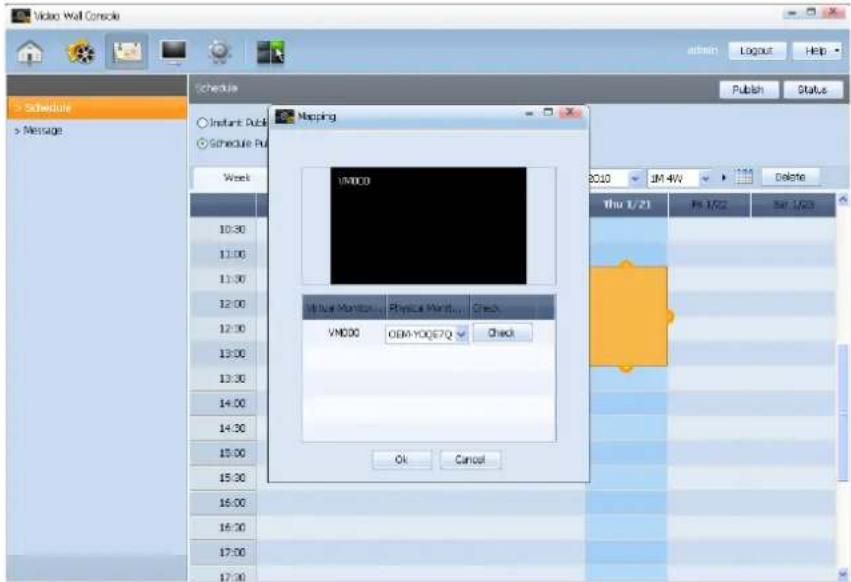Image resolution: width=851 pixels, height=582 pixels.
Task: Click the Sat 1/23 column header
Action: click(x=793, y=205)
